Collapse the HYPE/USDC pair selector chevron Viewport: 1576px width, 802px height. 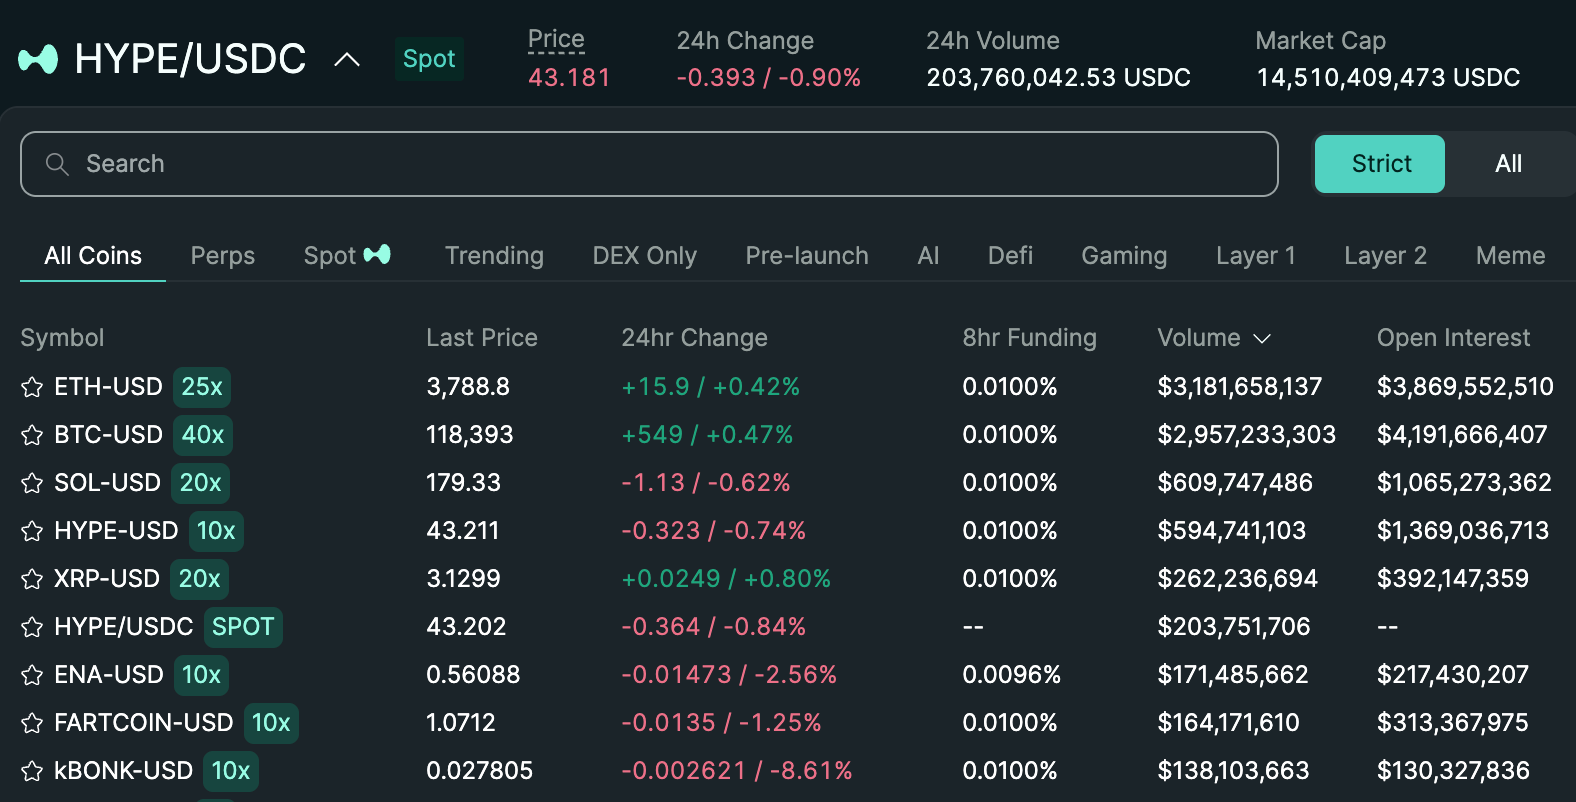tap(347, 60)
